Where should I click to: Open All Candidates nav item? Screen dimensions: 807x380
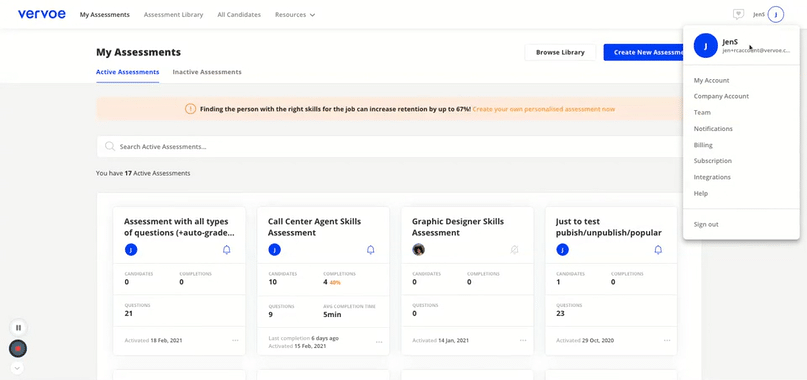(239, 15)
